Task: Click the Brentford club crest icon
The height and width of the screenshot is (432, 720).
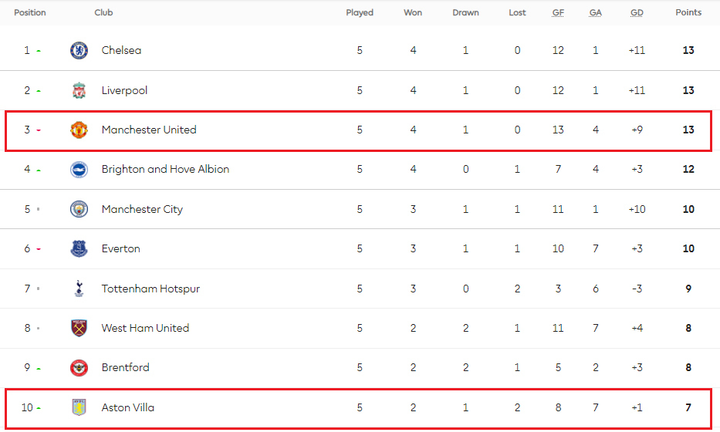Action: tap(79, 368)
